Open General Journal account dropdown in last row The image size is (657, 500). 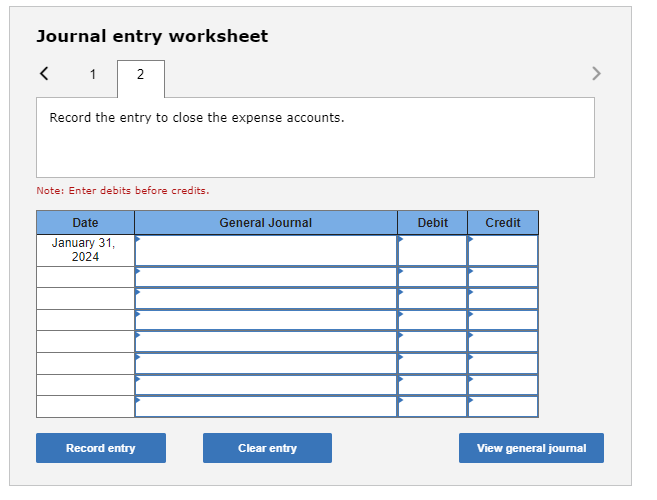click(x=266, y=406)
